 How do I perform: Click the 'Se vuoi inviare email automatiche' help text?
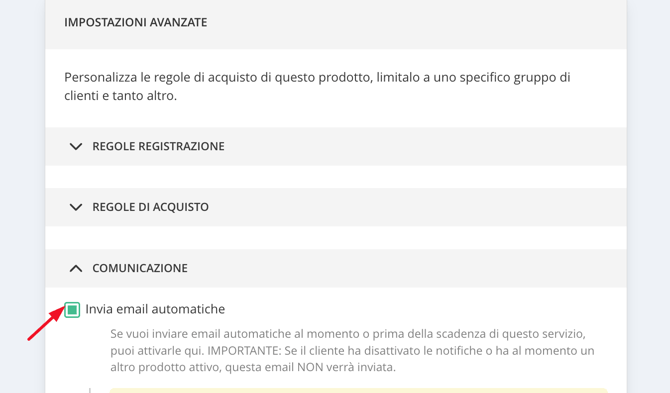tap(352, 350)
